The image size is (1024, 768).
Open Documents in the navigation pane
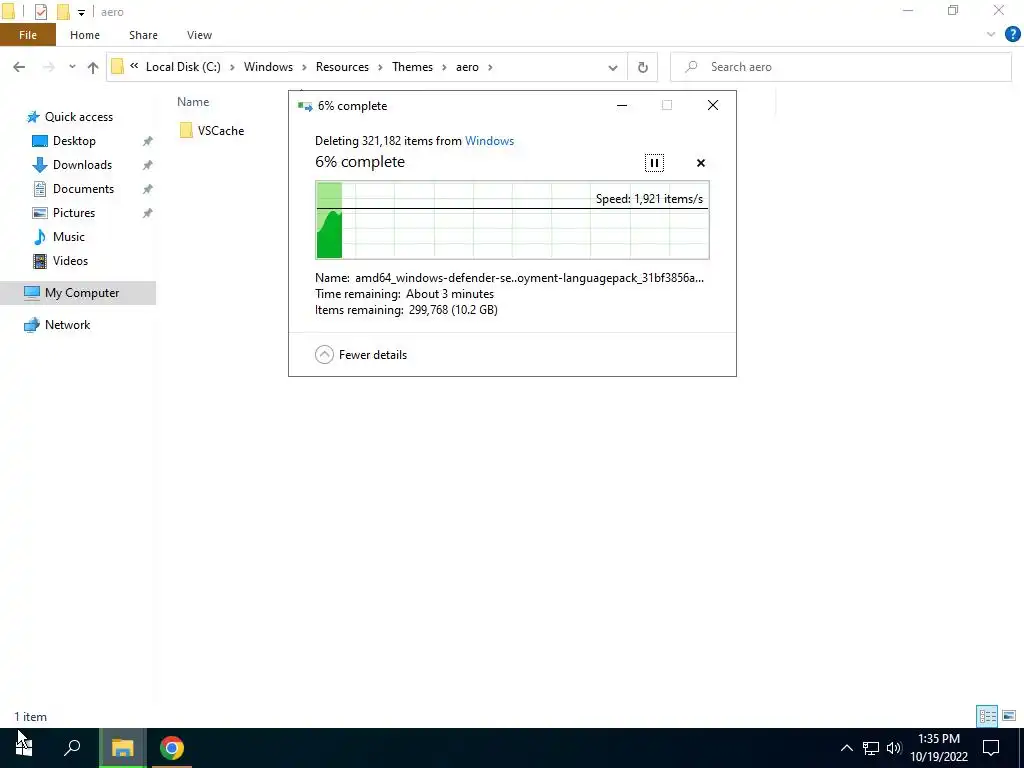83,189
